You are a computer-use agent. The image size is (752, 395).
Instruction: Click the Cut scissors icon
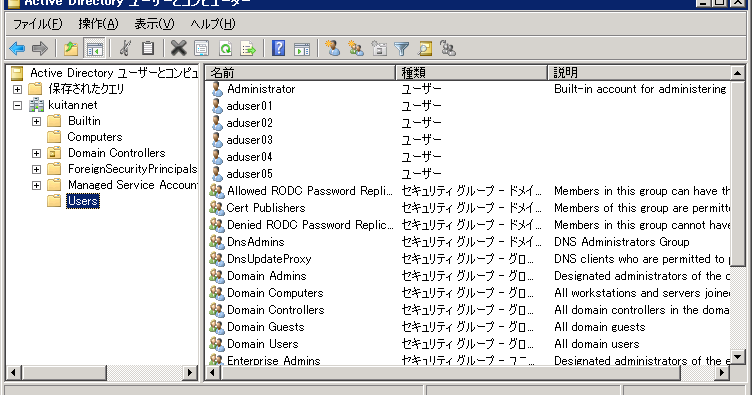point(125,48)
